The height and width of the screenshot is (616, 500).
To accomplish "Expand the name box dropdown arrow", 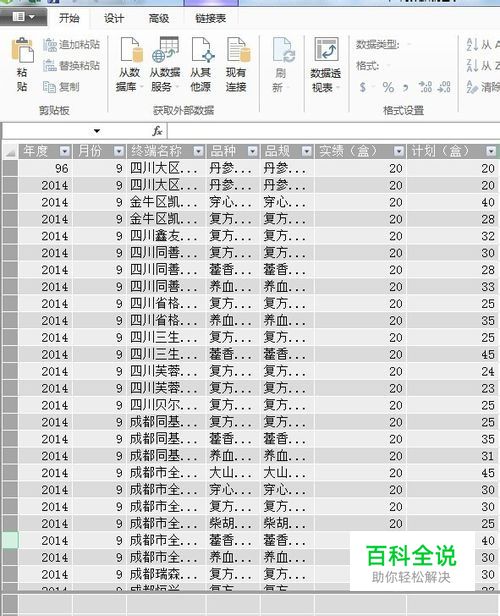I will [x=97, y=131].
